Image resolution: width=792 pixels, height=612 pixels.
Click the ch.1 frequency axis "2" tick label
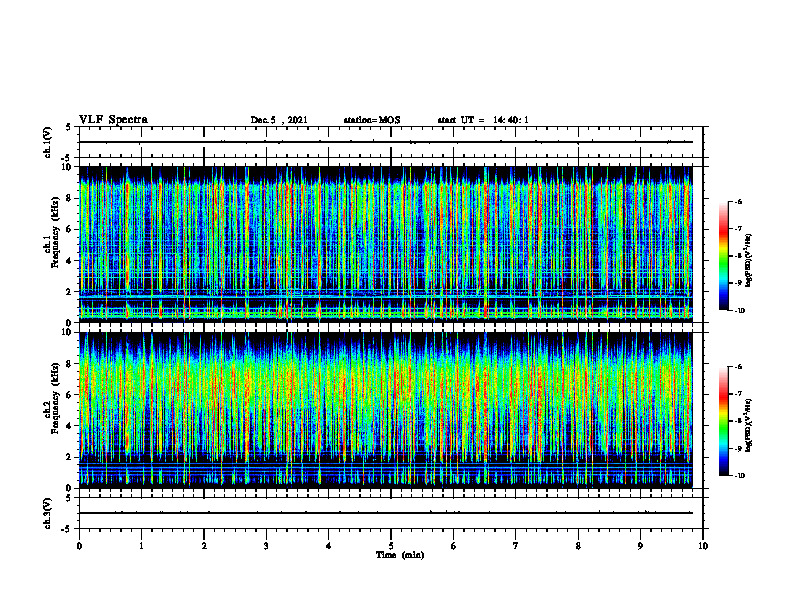click(69, 292)
